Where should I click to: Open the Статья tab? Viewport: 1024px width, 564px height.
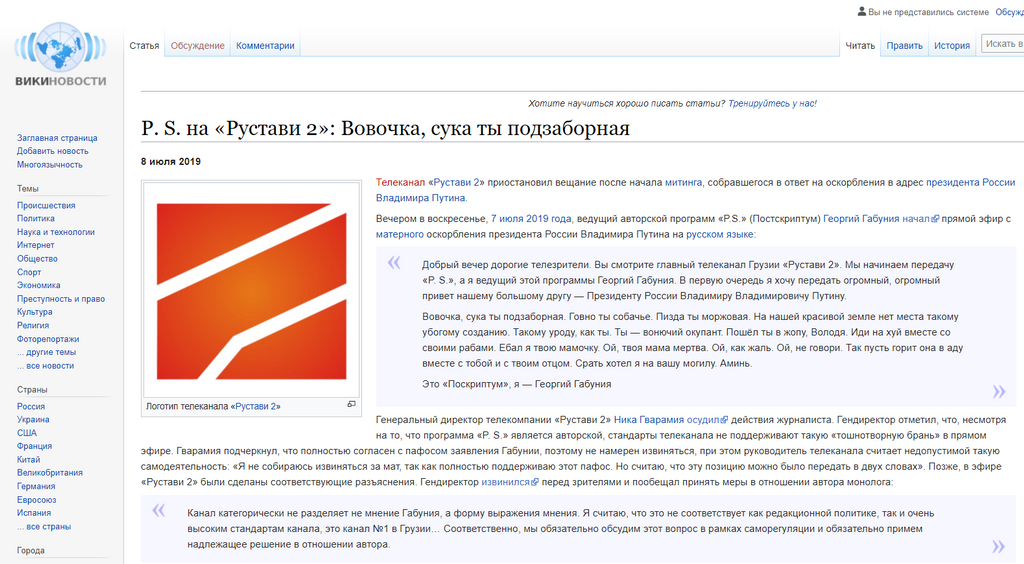pyautogui.click(x=144, y=46)
